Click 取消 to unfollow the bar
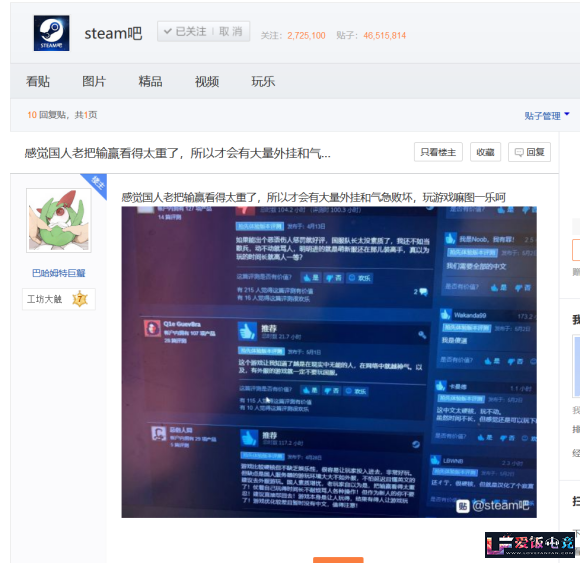580x563 pixels. [231, 31]
